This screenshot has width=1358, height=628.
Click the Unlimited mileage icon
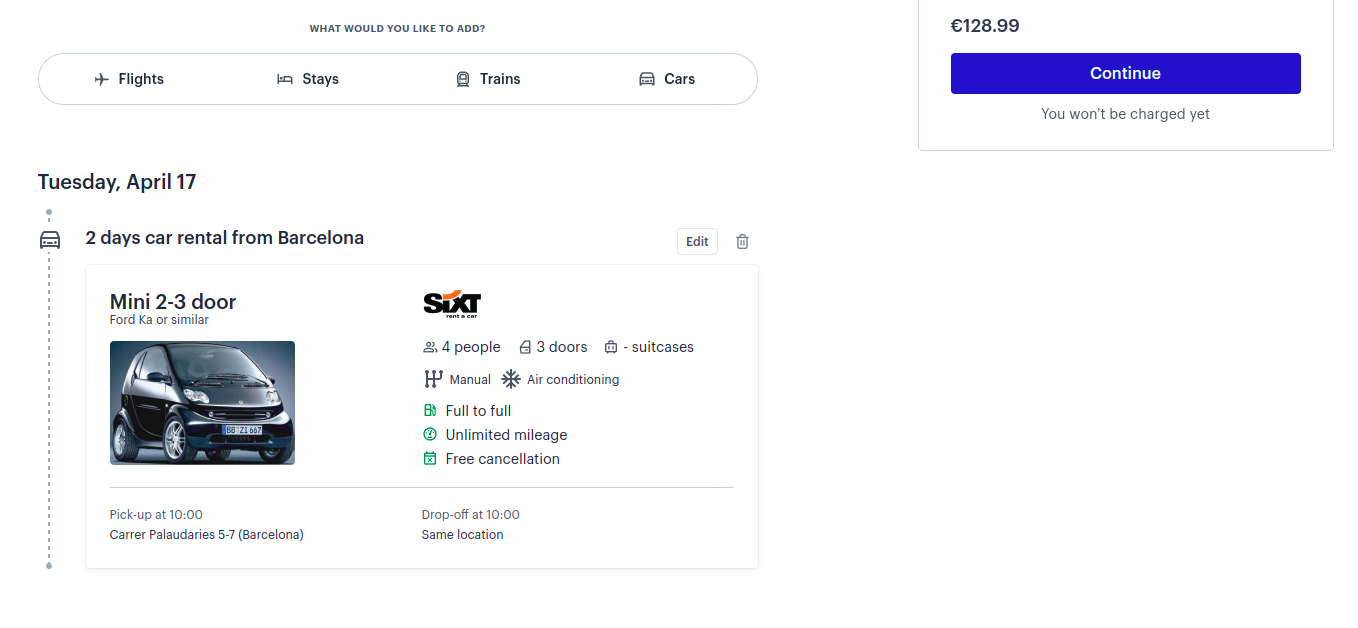click(x=430, y=434)
